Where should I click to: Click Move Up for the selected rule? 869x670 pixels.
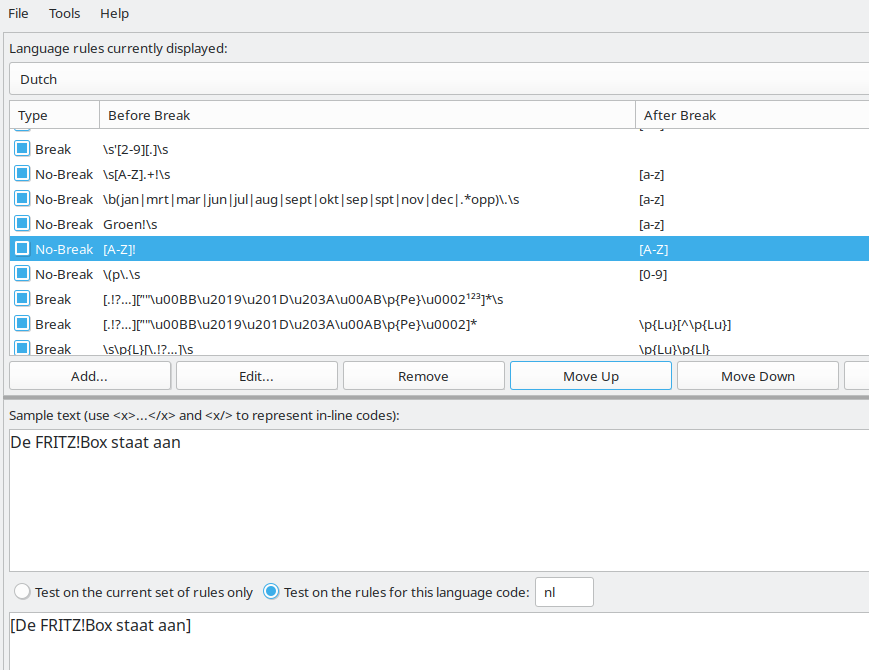[590, 375]
